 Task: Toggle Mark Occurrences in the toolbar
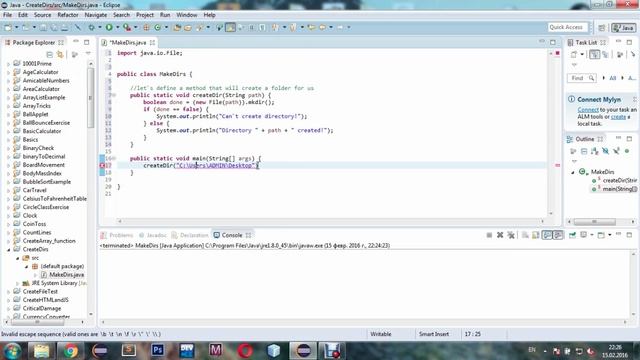tap(231, 27)
